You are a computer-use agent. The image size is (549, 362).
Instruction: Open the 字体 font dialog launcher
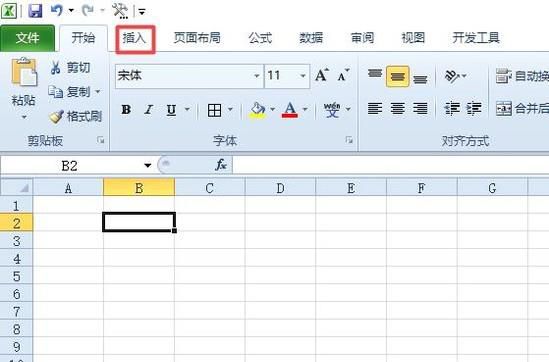349,140
